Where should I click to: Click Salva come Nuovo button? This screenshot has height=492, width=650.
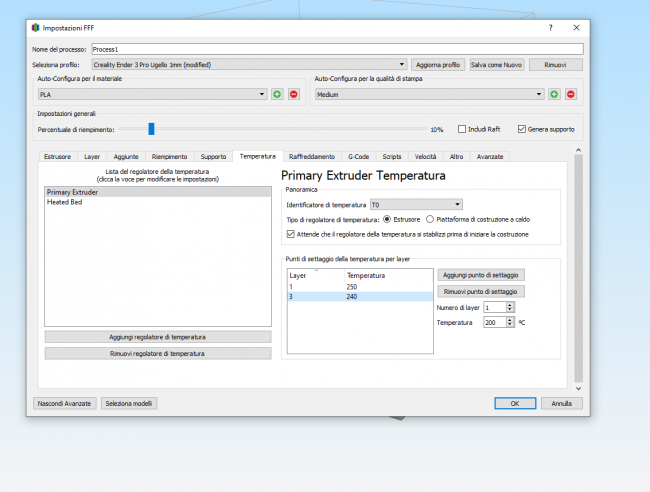coord(496,64)
